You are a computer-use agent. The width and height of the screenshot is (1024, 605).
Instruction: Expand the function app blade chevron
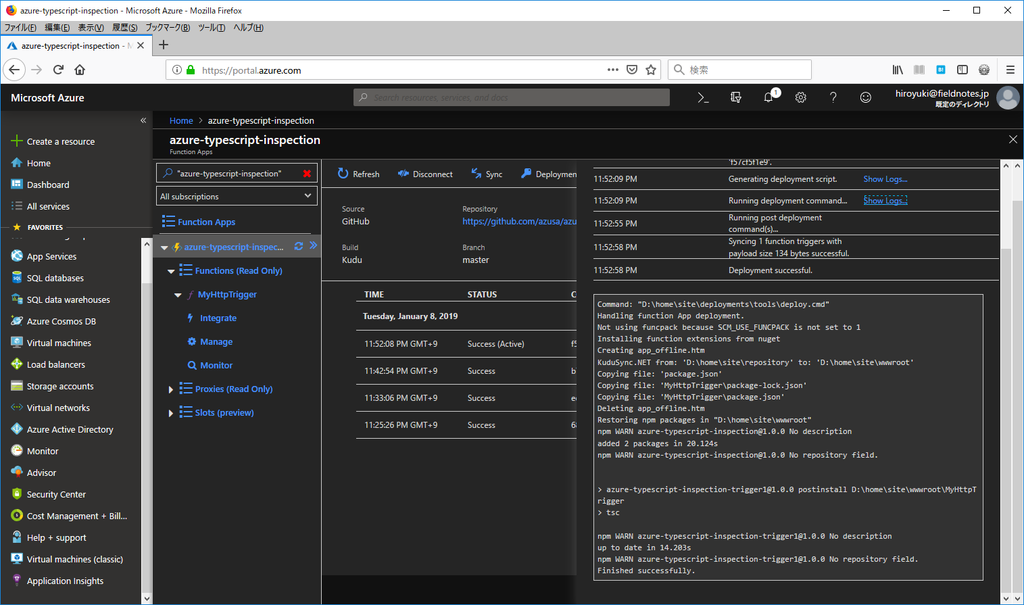[x=313, y=246]
